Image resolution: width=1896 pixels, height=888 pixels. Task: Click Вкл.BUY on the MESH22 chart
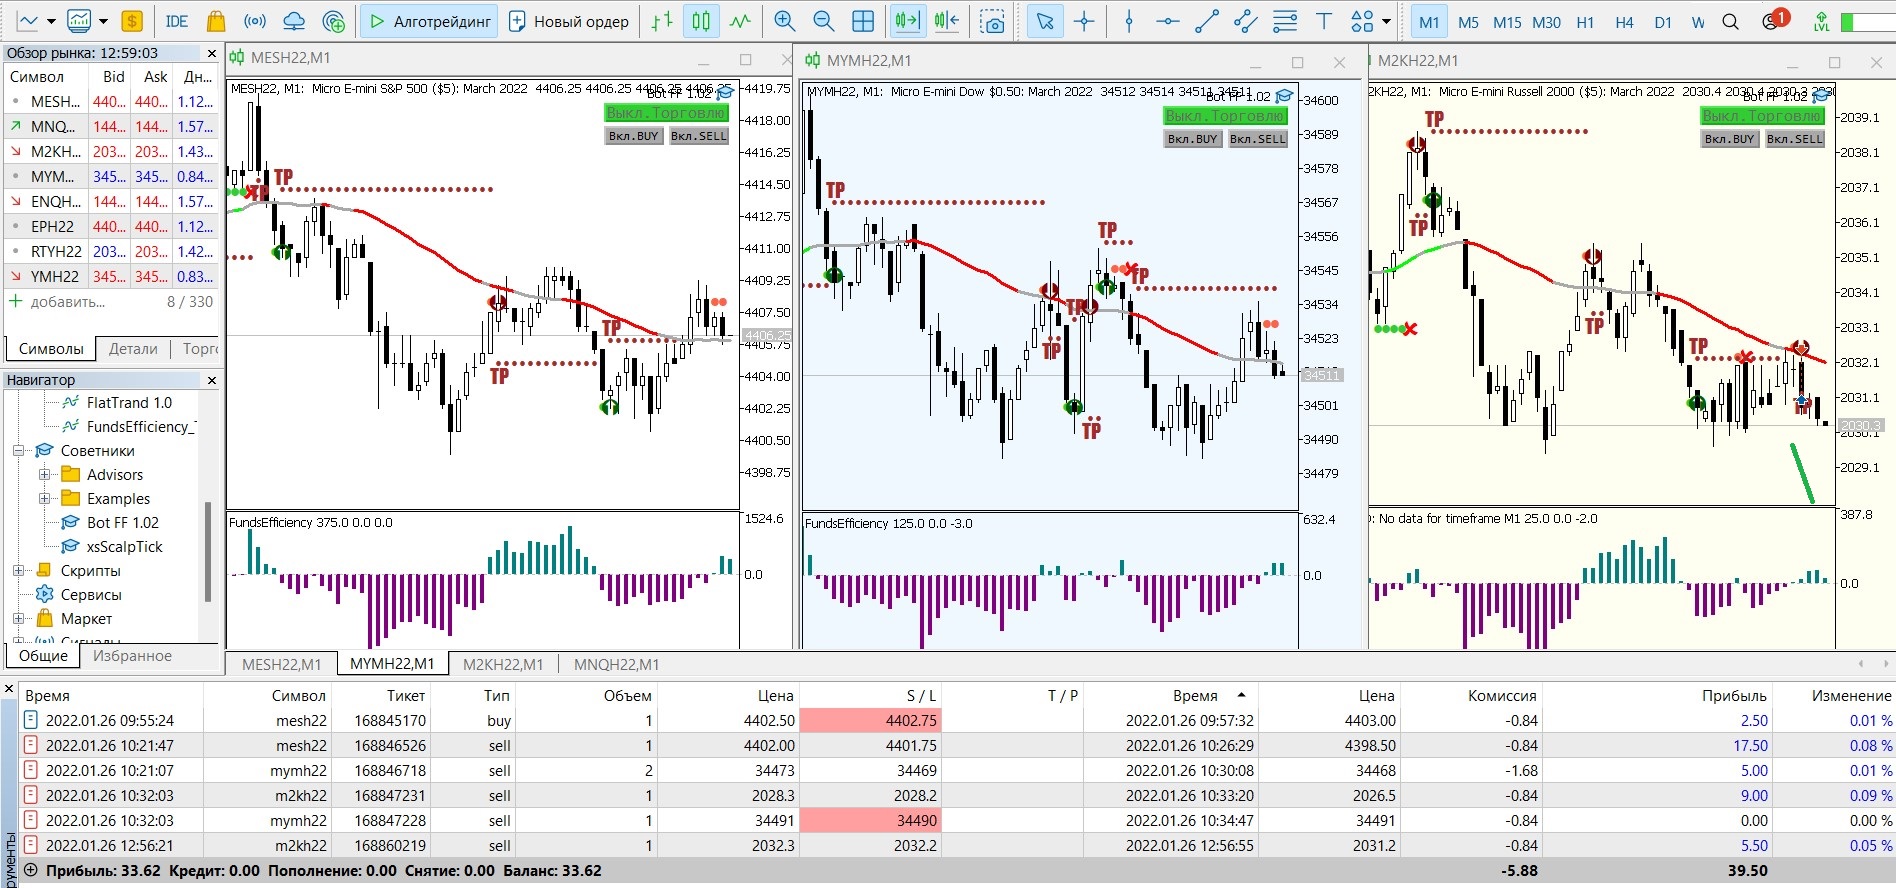pos(633,136)
